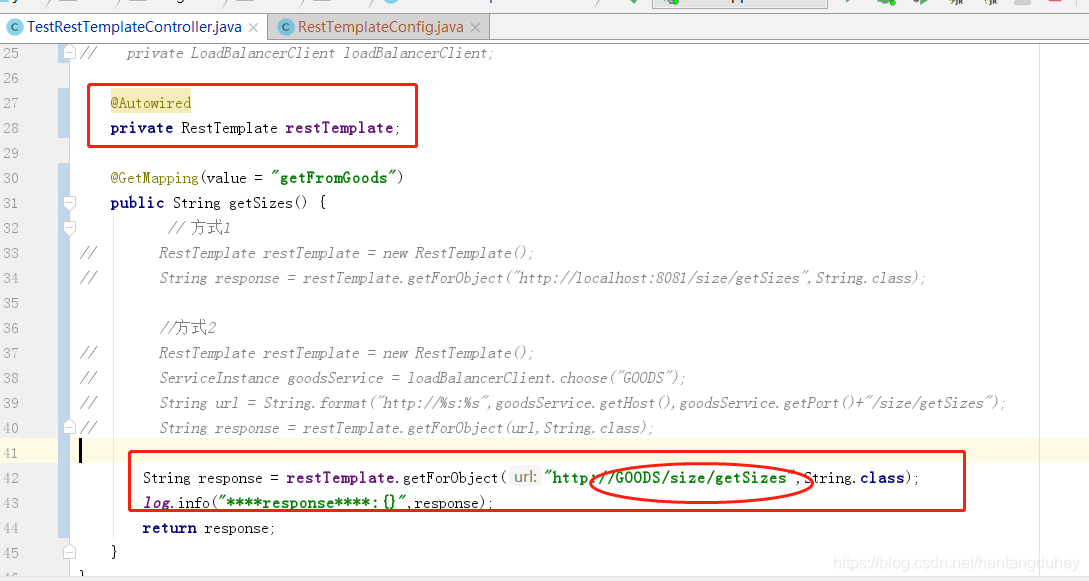Collapse the getSizes method fold at line 31
The height and width of the screenshot is (581, 1089).
(69, 202)
